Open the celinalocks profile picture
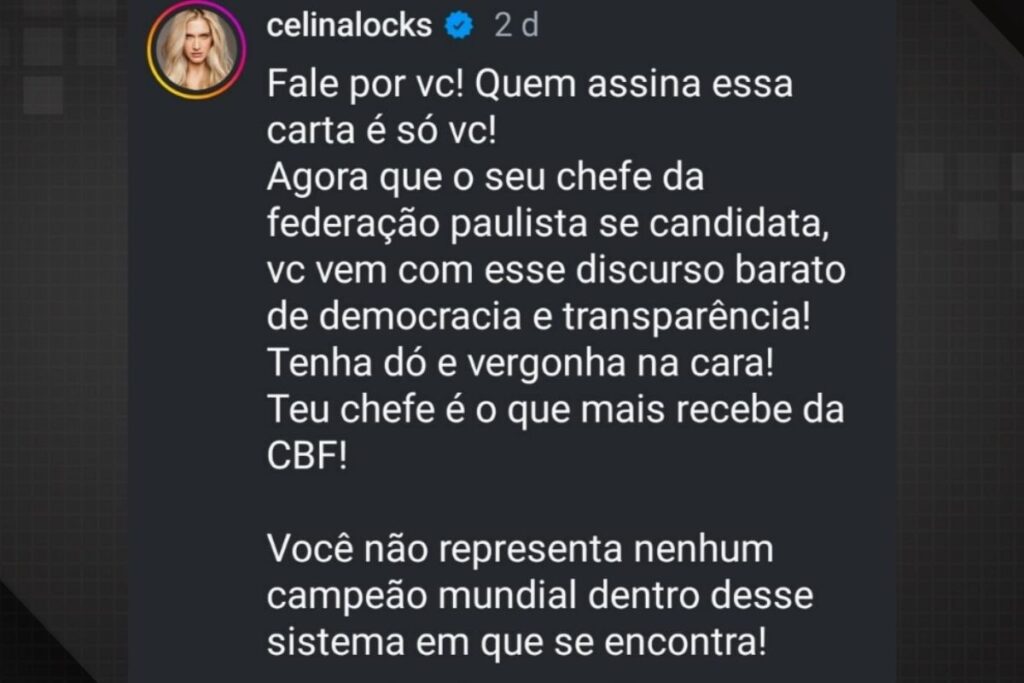 click(x=196, y=49)
